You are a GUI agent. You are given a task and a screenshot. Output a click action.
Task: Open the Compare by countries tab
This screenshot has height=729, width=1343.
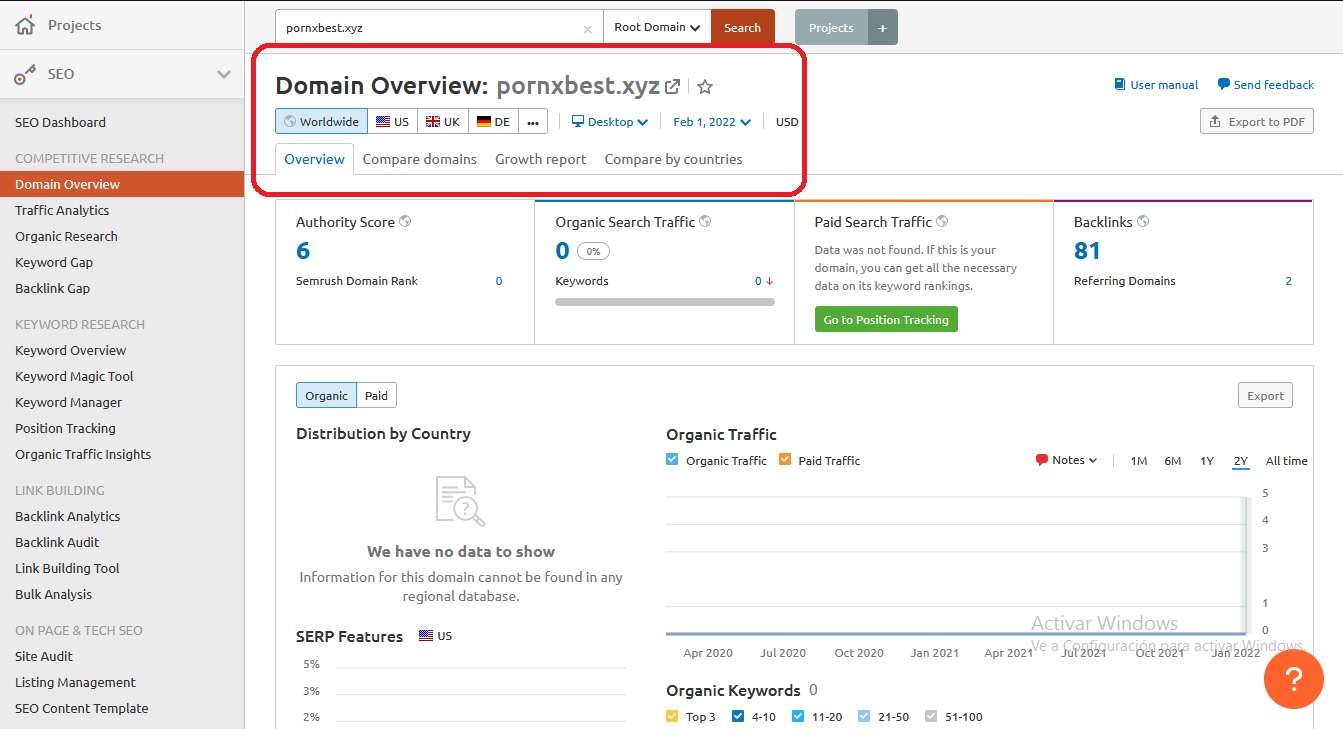tap(673, 159)
